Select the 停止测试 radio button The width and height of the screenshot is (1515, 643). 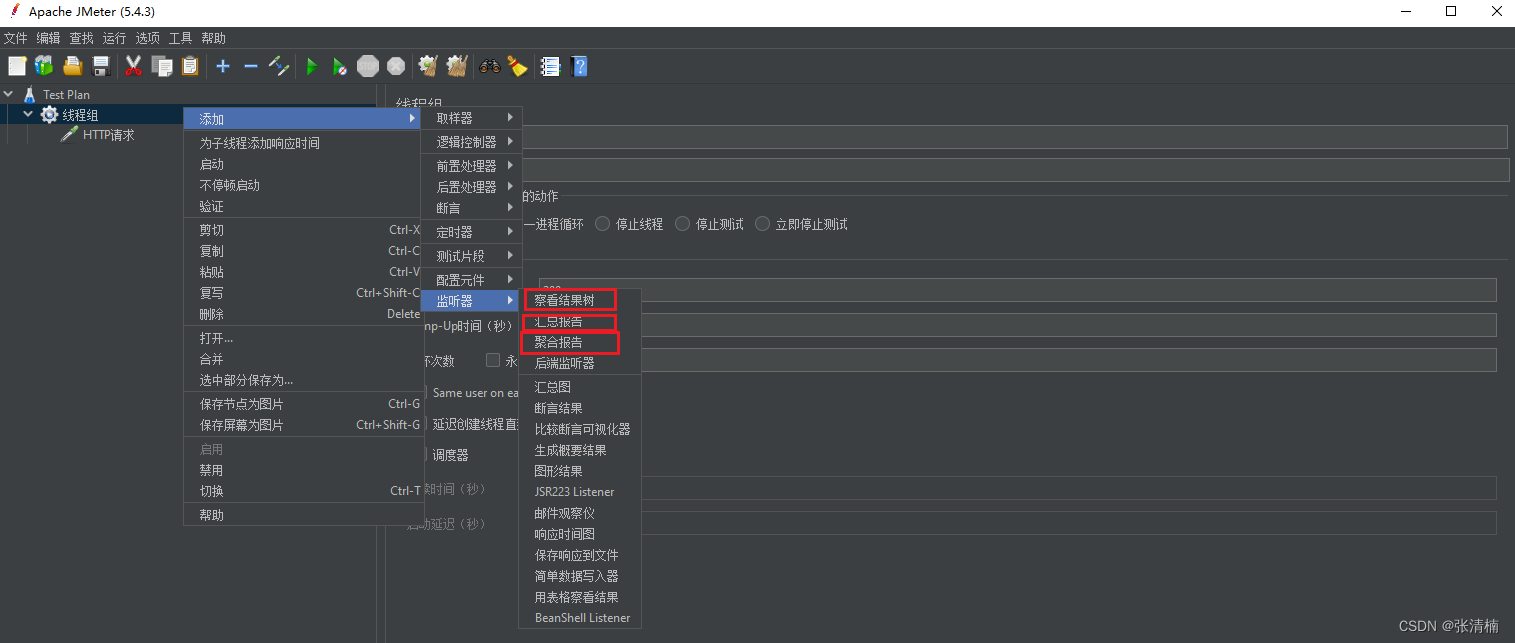[683, 224]
